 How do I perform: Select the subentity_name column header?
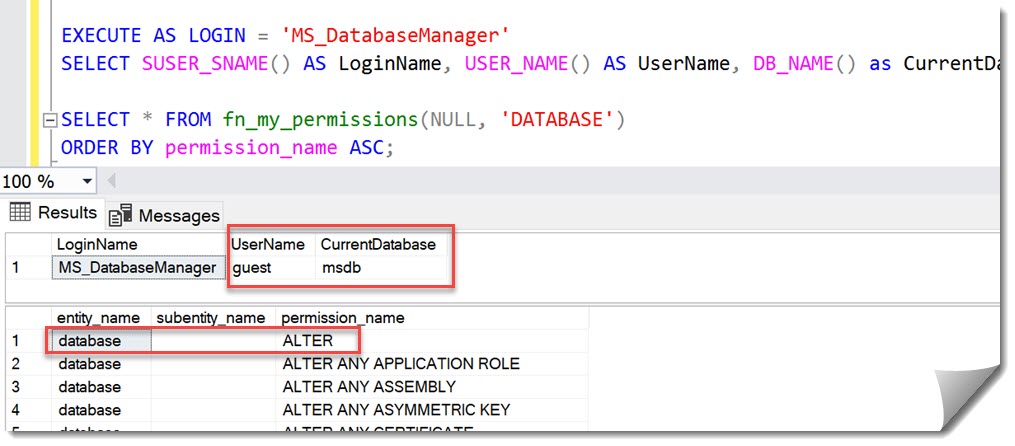click(x=211, y=318)
